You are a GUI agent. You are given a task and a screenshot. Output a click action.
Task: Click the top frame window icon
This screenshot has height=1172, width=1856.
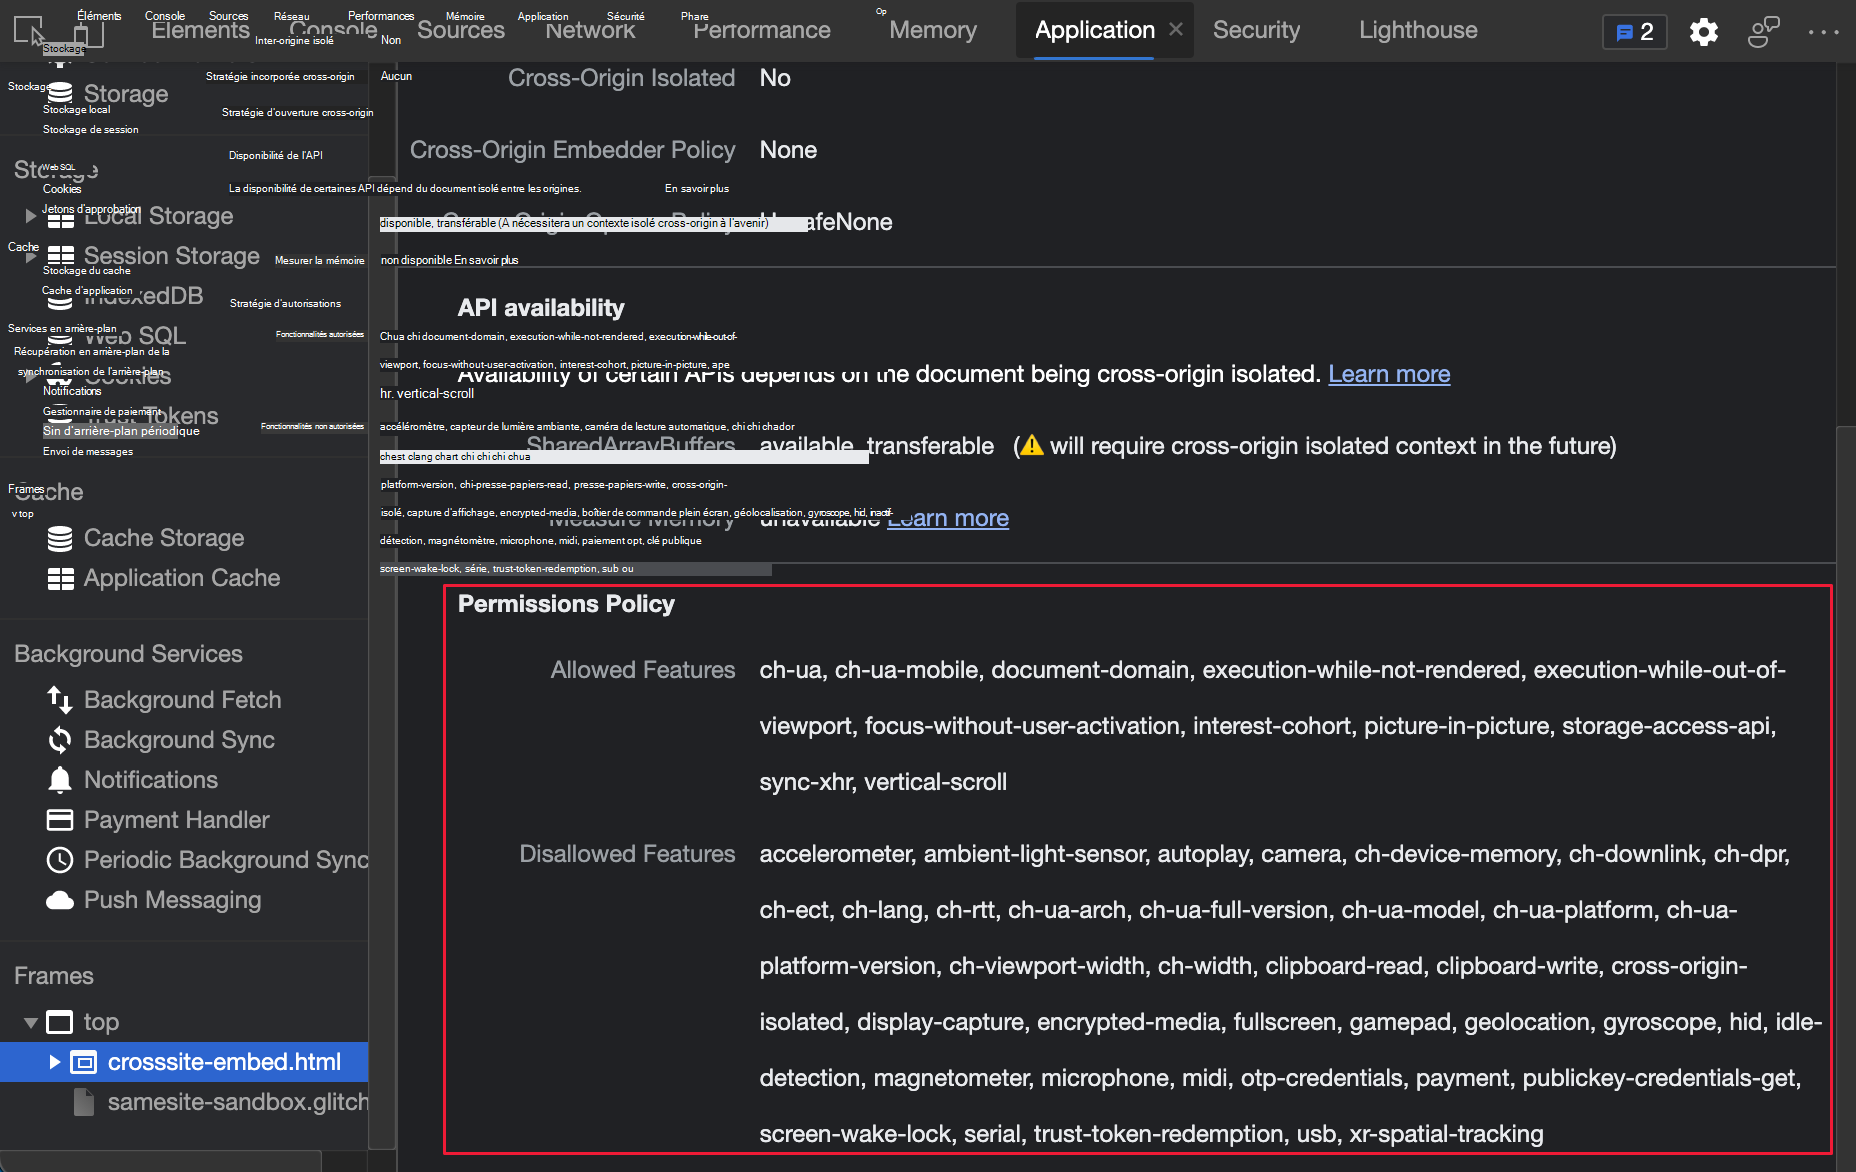click(x=60, y=1022)
